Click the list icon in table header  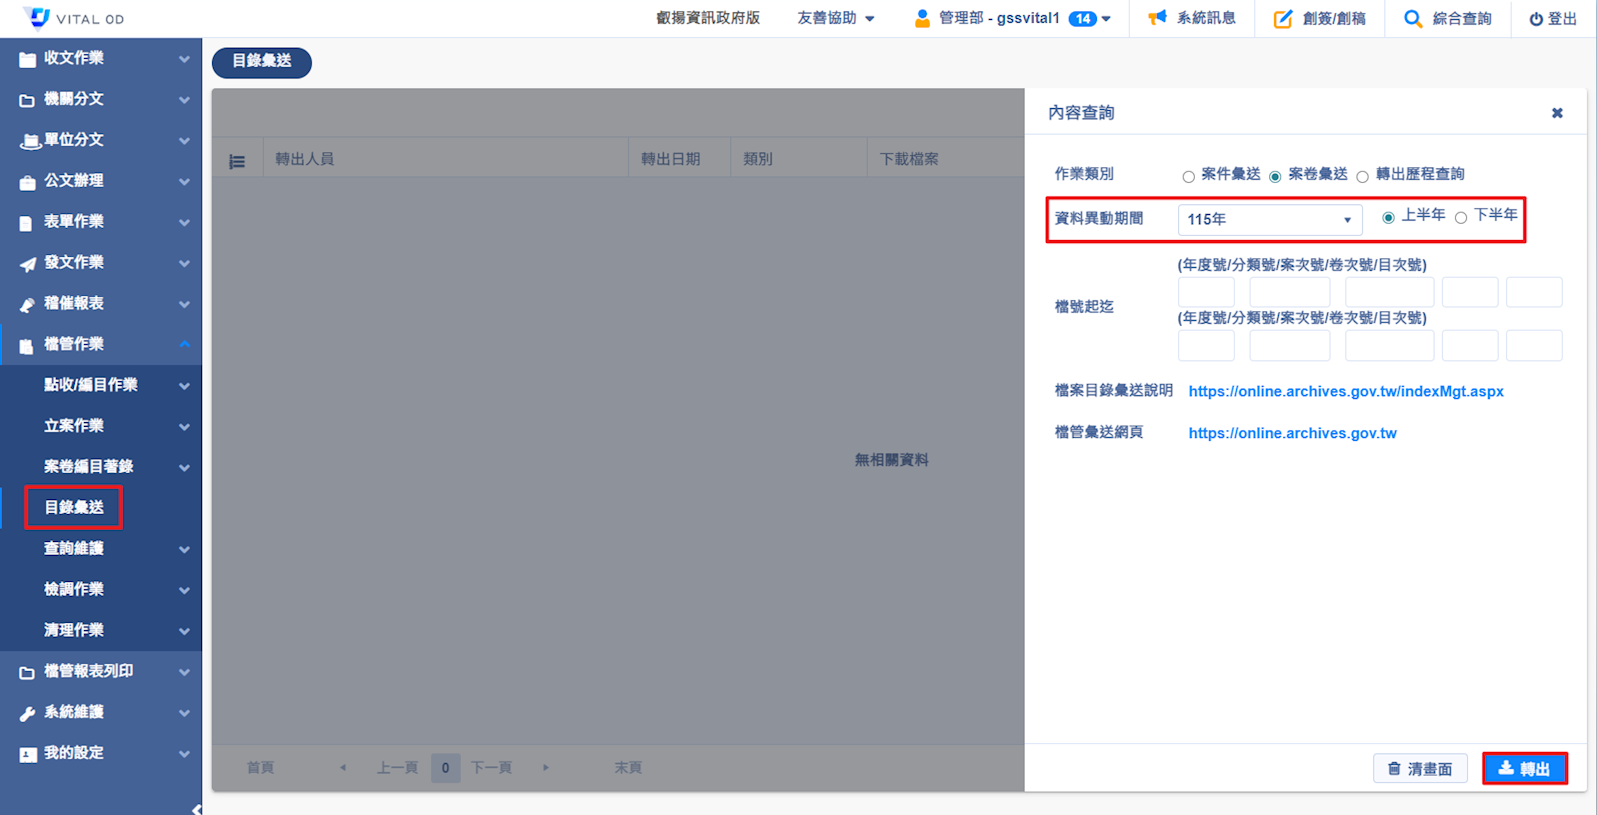[x=237, y=161]
